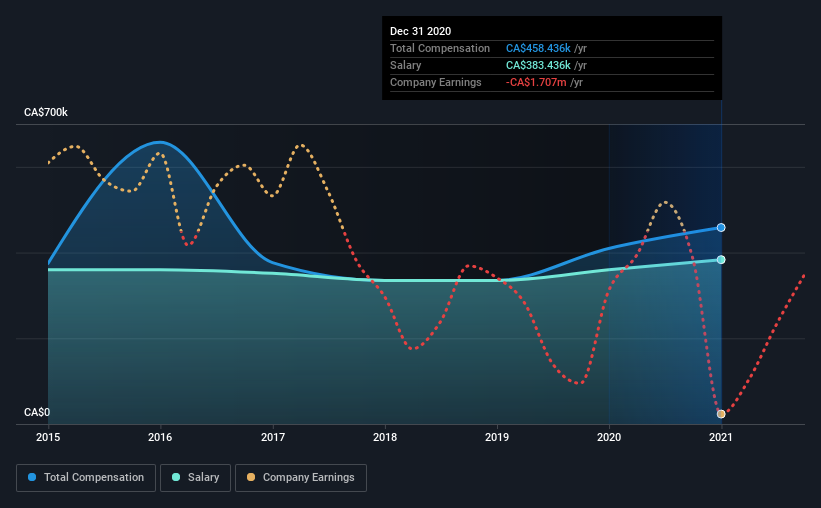Image resolution: width=821 pixels, height=508 pixels.
Task: Select the Company Earnings data point at 2021
Action: (x=721, y=414)
